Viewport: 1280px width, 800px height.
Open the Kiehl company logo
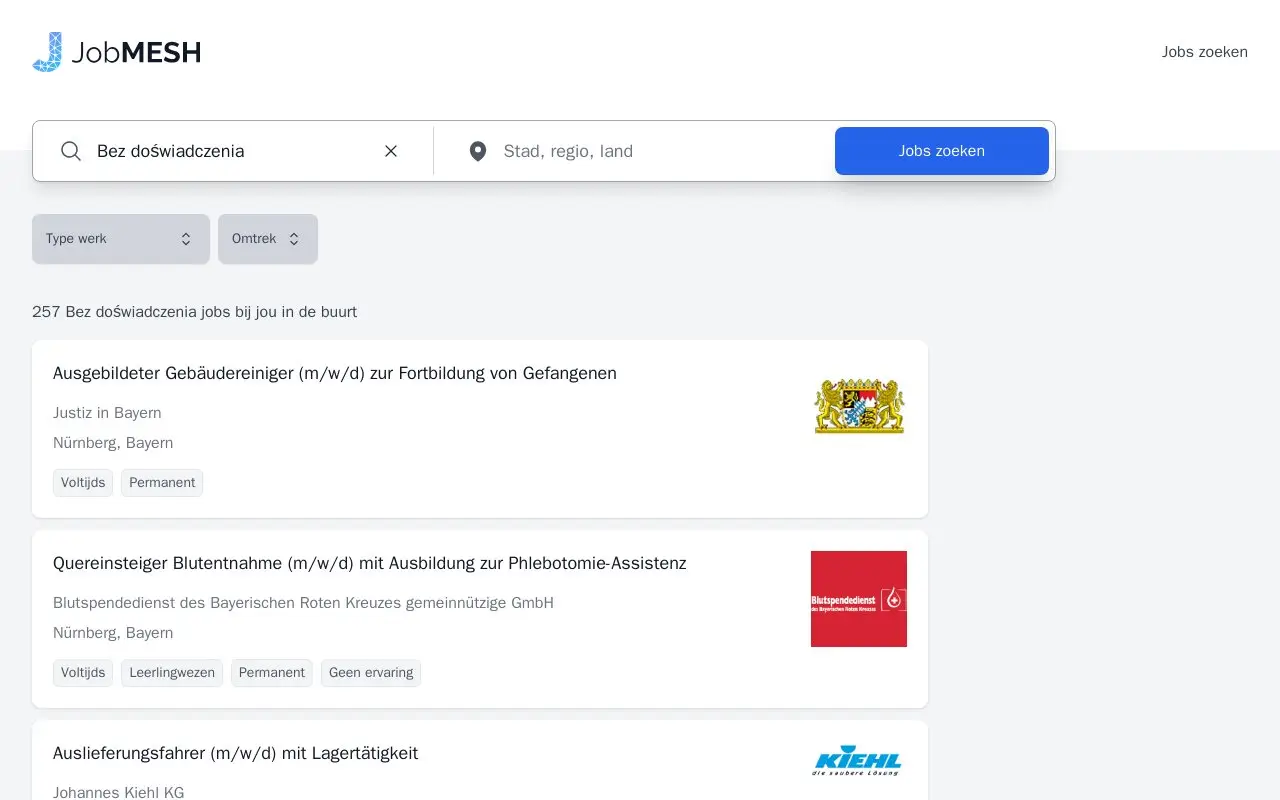(859, 761)
